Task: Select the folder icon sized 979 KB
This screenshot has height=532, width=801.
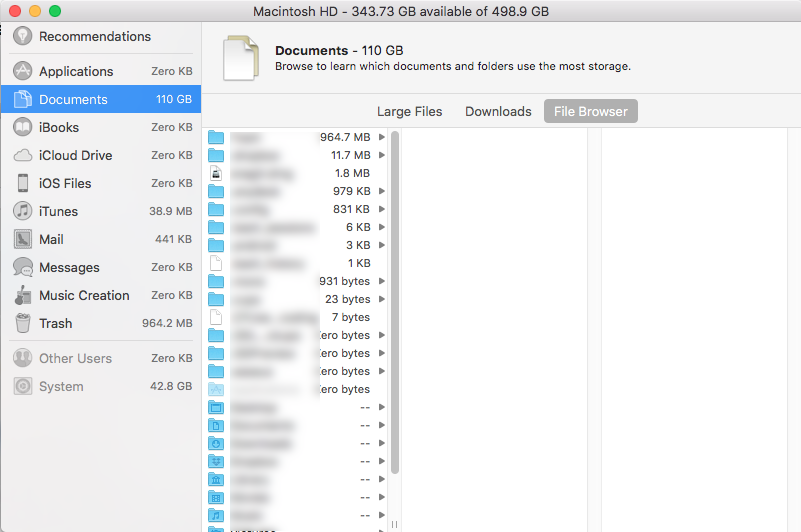Action: pos(216,191)
